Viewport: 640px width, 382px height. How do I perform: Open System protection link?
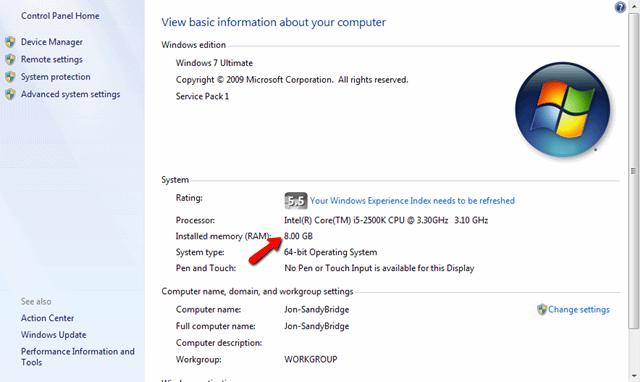[56, 77]
